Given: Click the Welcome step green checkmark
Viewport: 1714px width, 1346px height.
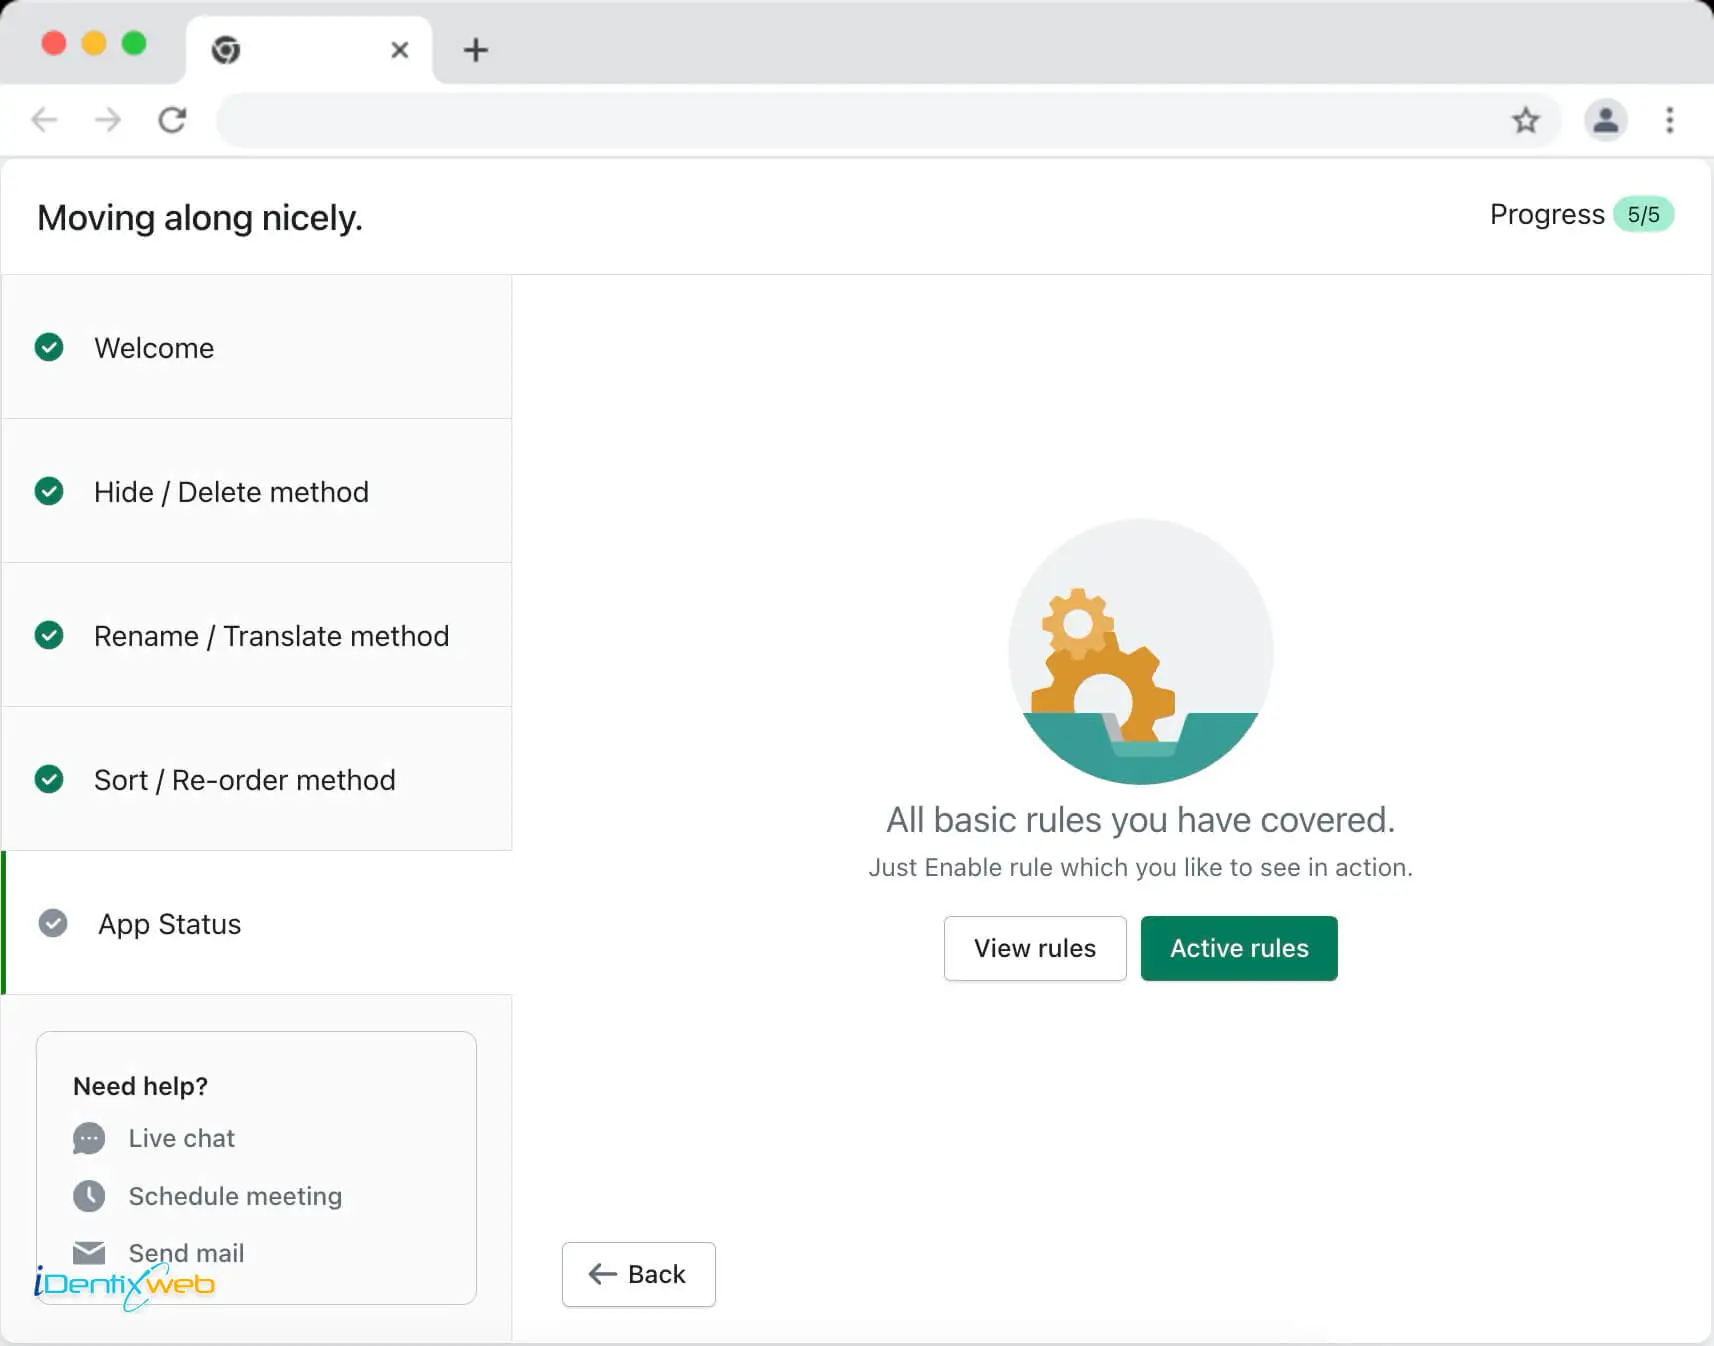Looking at the screenshot, I should [49, 347].
